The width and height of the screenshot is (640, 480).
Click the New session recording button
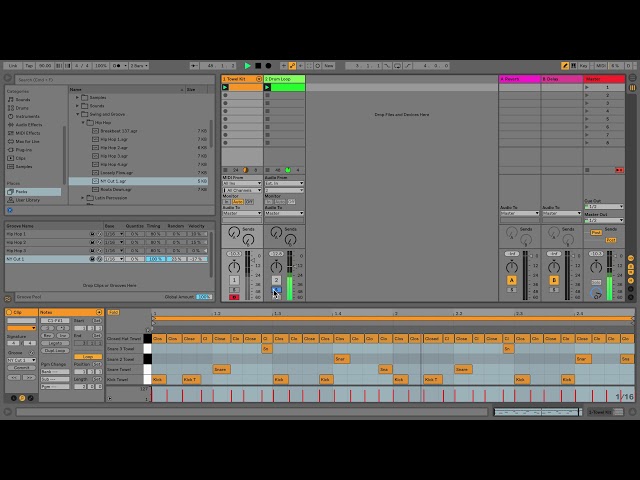pyautogui.click(x=329, y=66)
